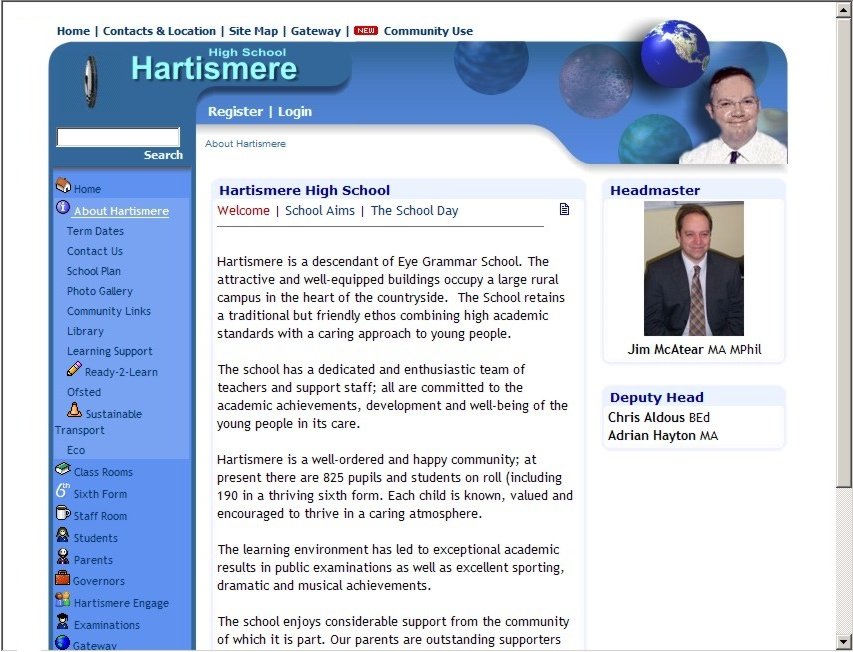Screen dimensions: 853x652
Task: Click the scrollbar down arrow
Action: point(844,641)
